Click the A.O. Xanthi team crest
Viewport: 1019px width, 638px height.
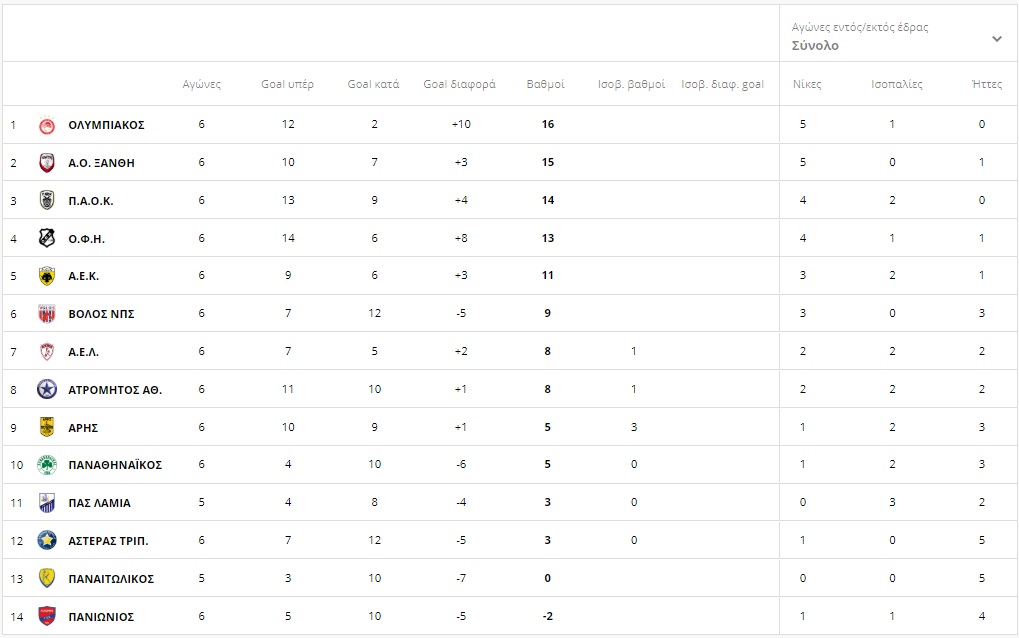click(47, 162)
